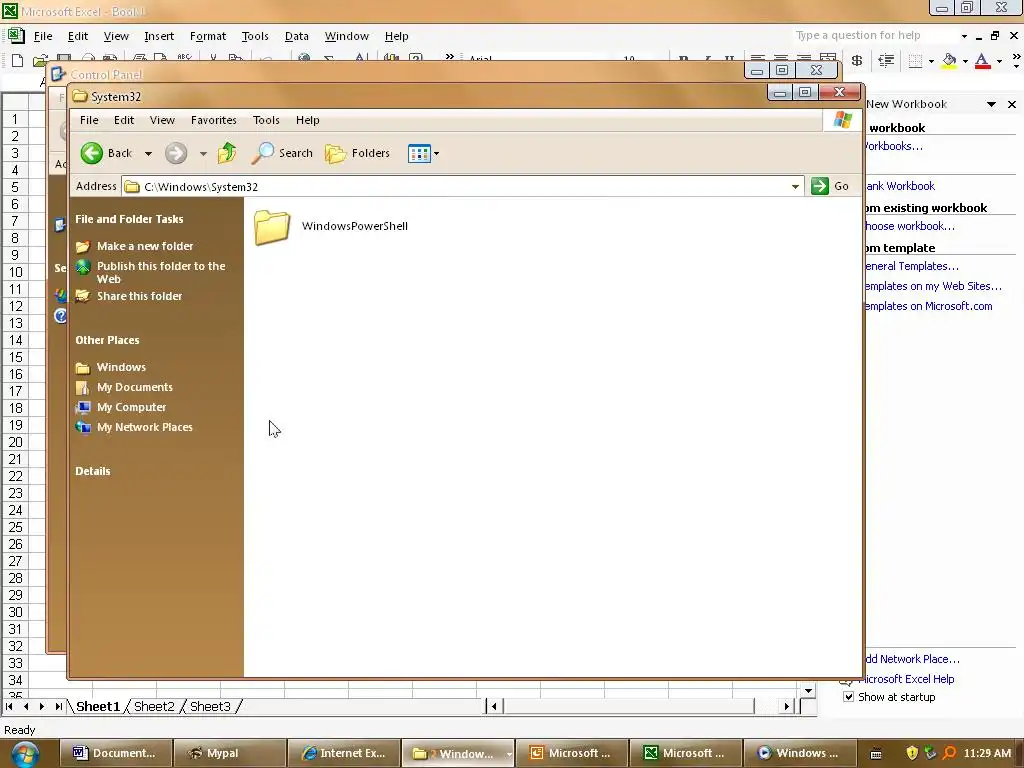Screen dimensions: 1024x768
Task: Open Search in the System32 window
Action: [282, 153]
